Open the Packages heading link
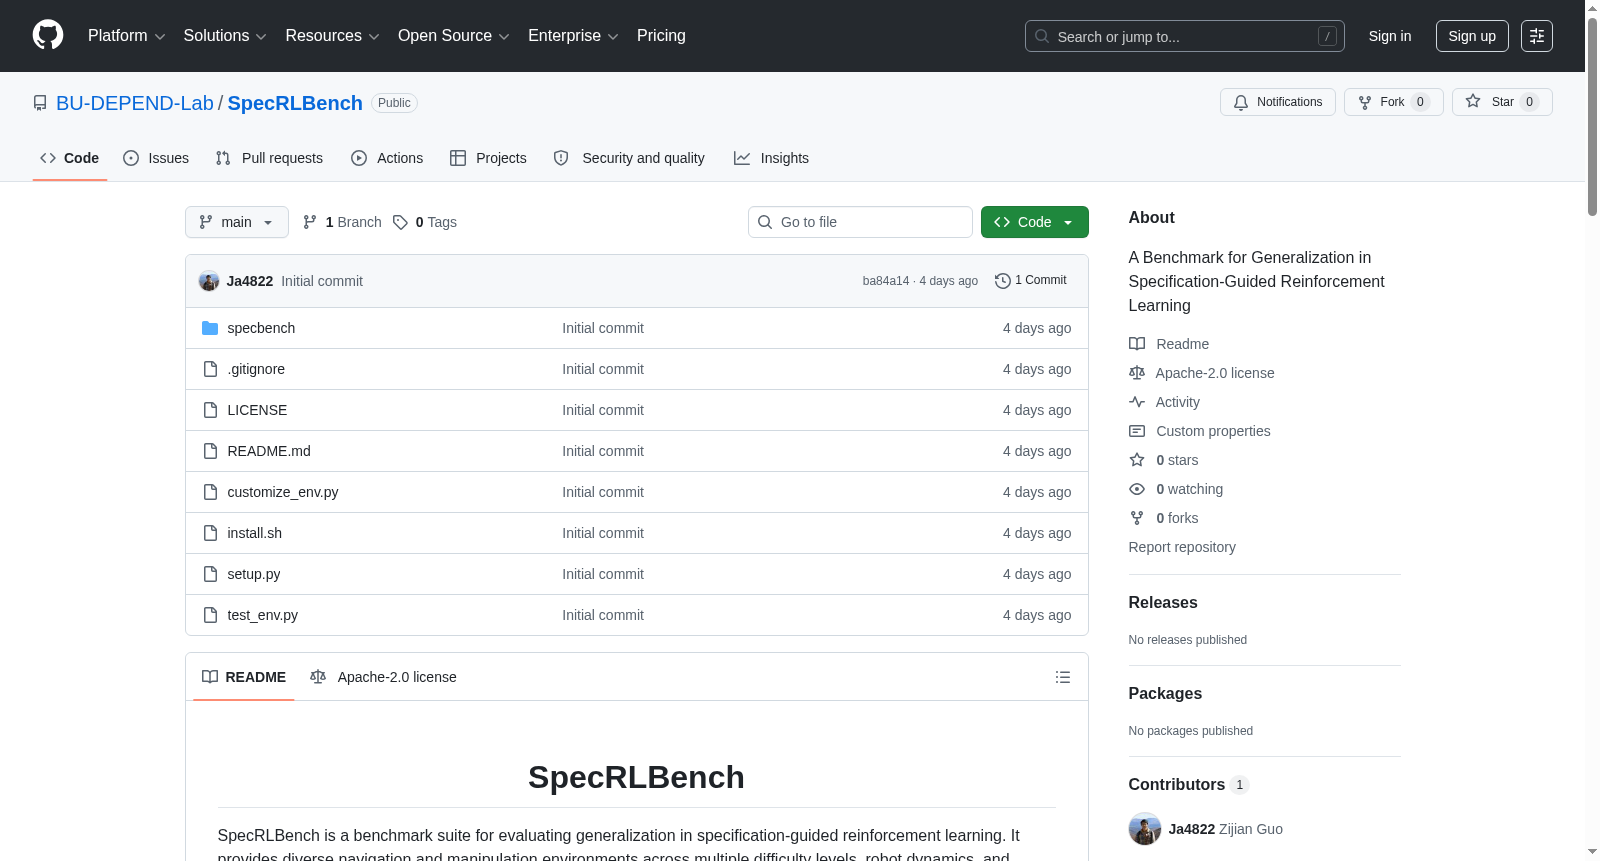1600x861 pixels. 1165,693
